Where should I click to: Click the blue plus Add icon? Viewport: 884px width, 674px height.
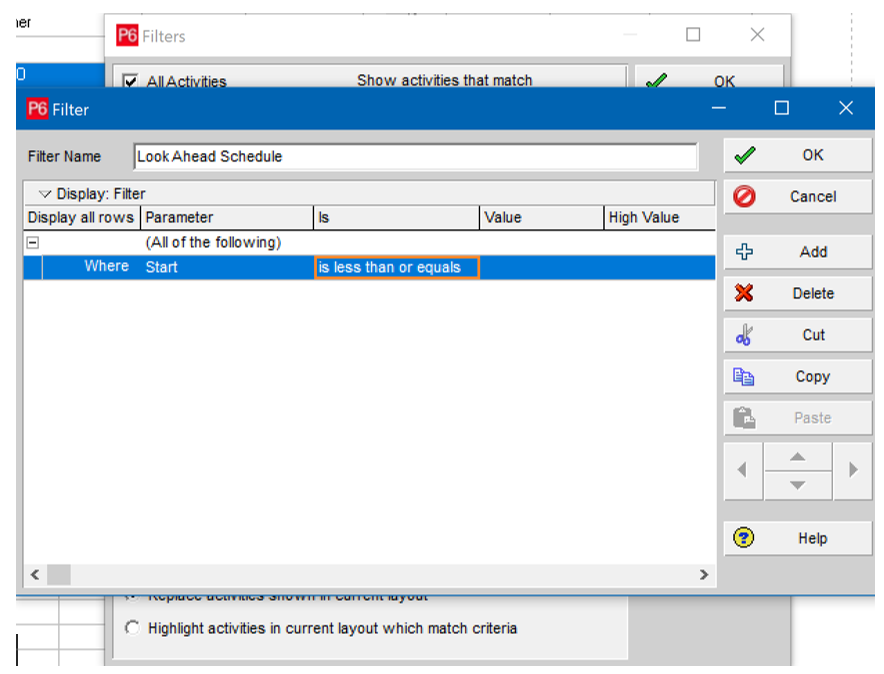click(x=744, y=252)
